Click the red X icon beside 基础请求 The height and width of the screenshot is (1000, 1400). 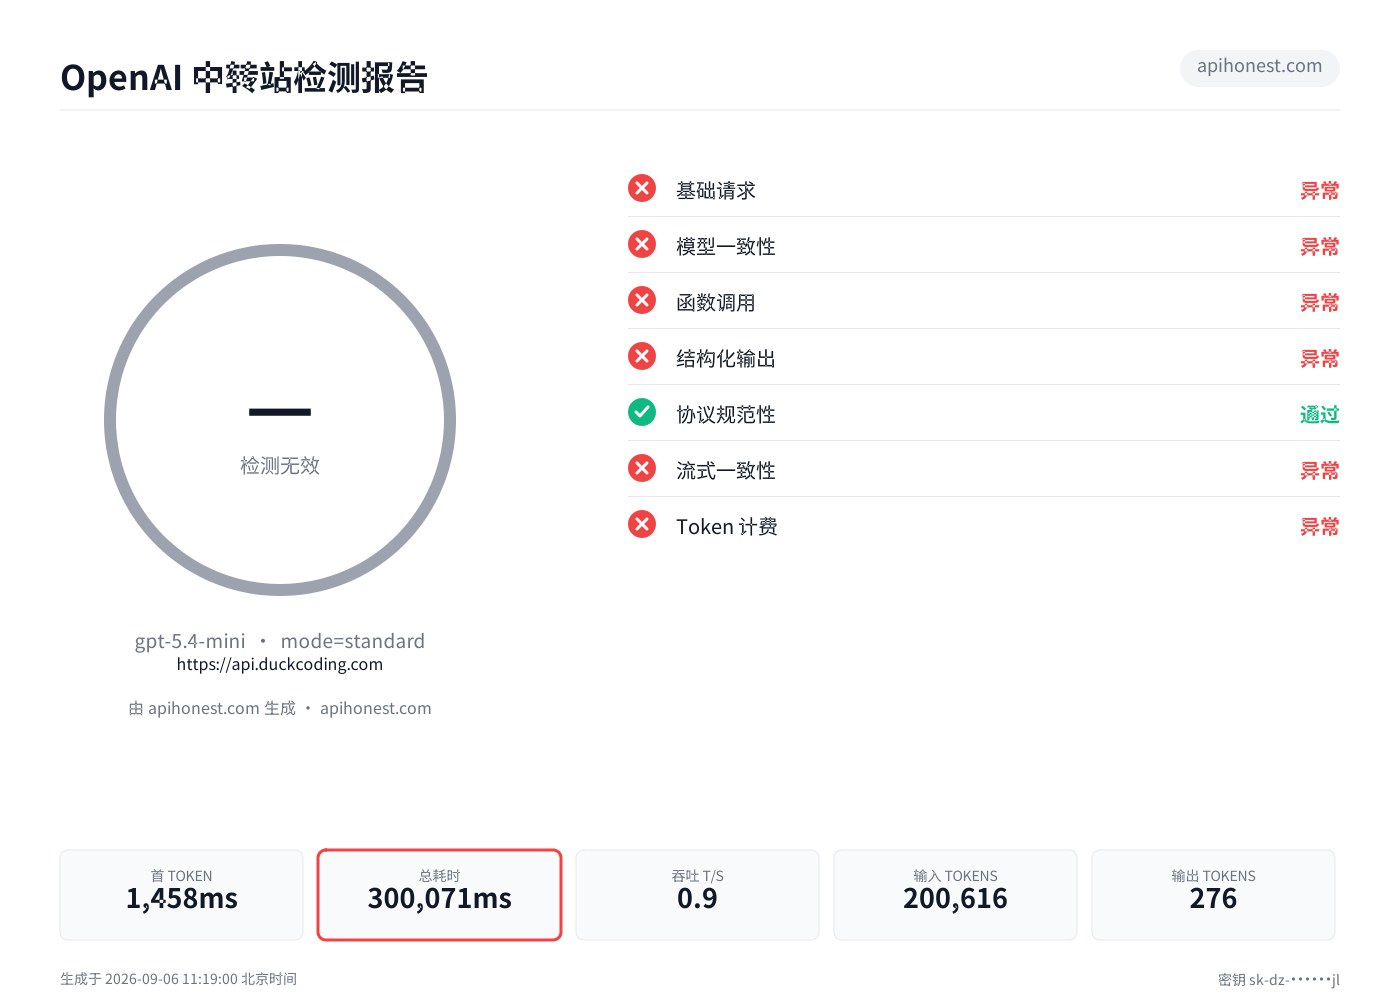(x=642, y=188)
